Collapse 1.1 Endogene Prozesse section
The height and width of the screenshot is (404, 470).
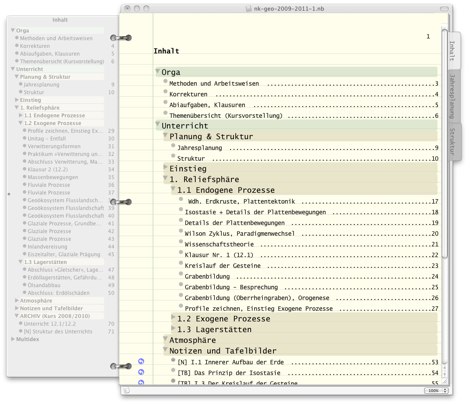click(173, 189)
